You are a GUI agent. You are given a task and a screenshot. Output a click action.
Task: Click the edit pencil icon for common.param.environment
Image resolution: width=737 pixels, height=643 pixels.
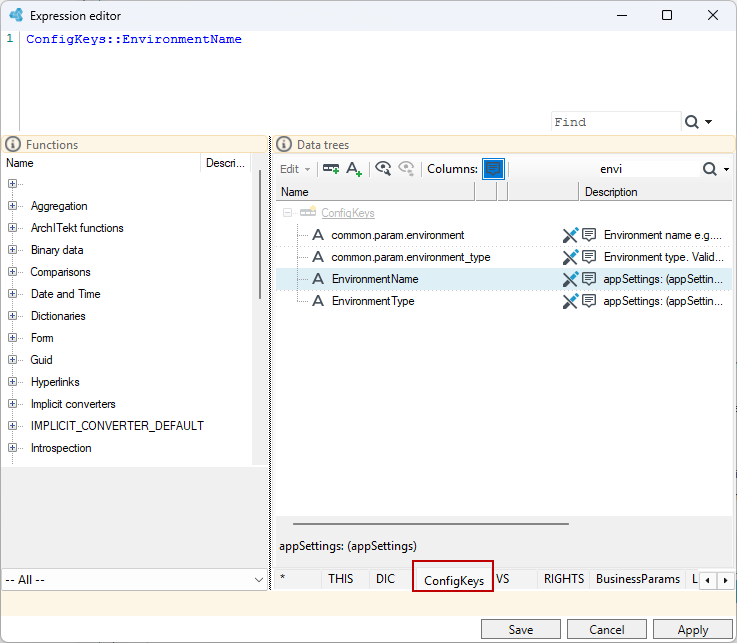click(570, 235)
